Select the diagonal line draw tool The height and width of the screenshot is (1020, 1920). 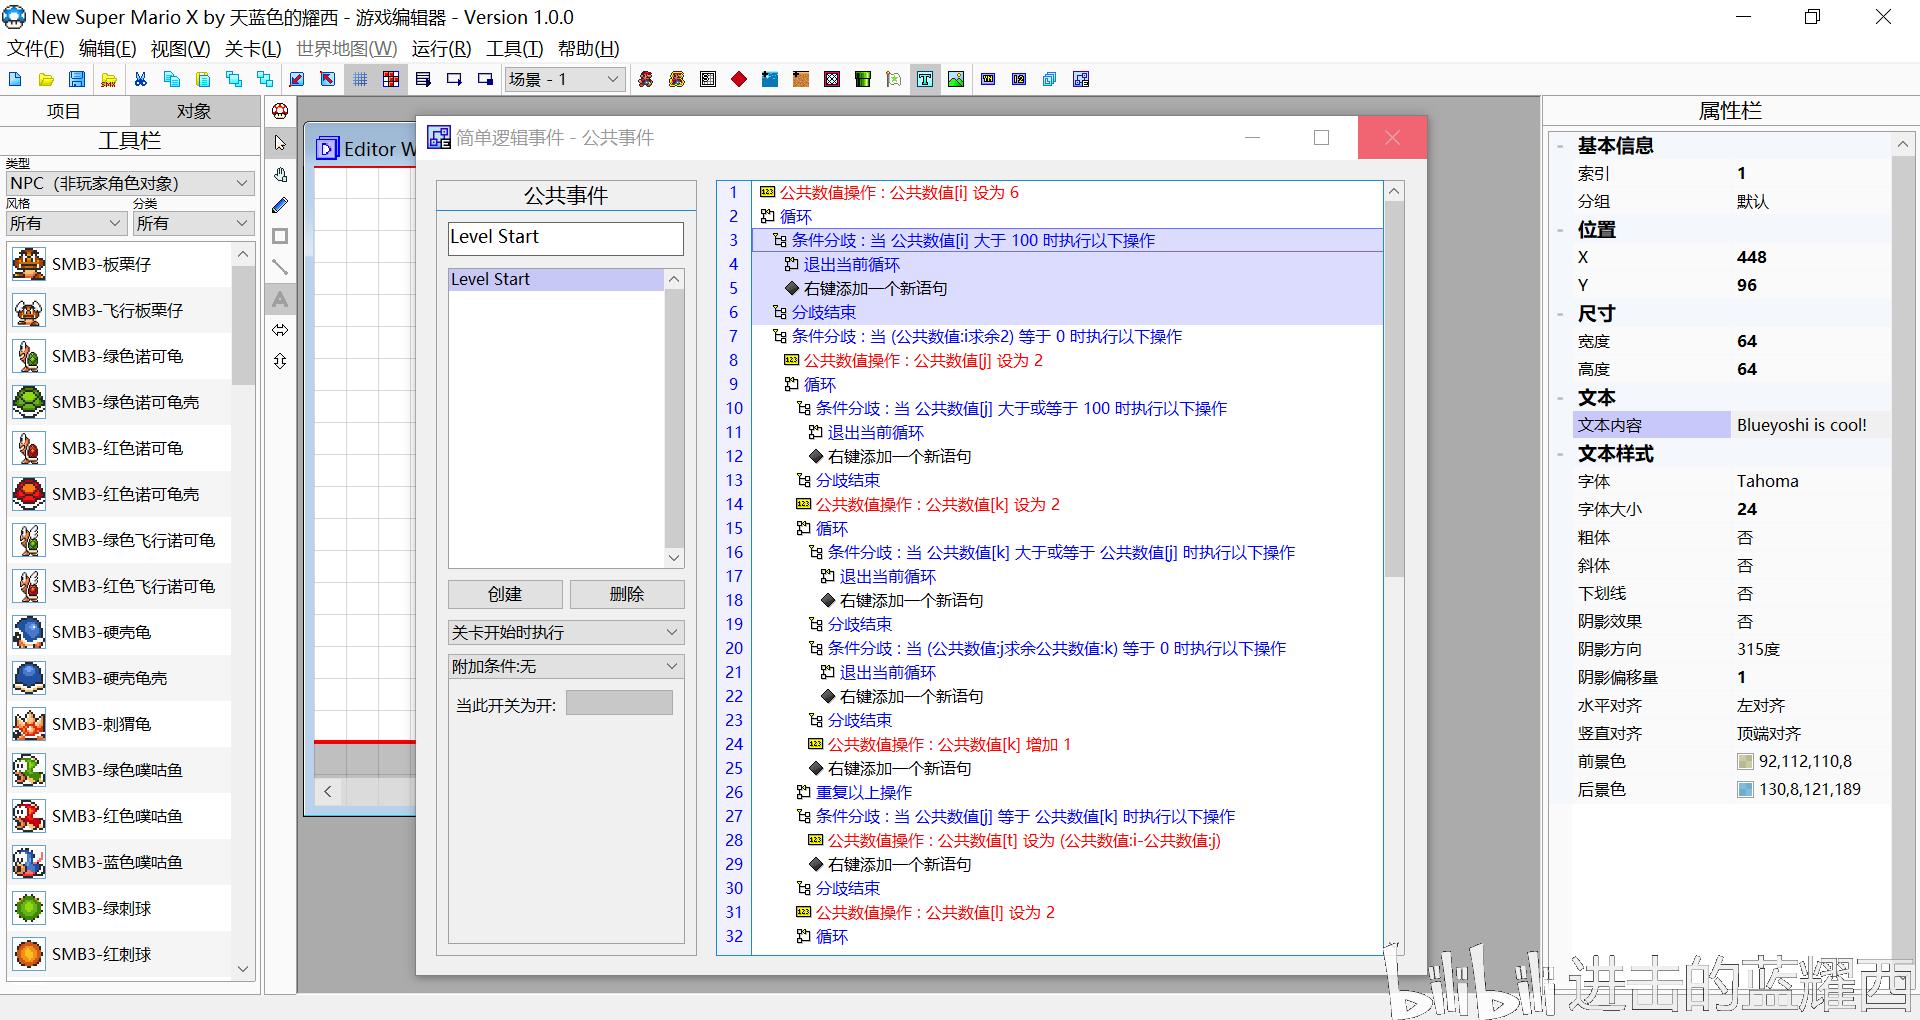280,267
